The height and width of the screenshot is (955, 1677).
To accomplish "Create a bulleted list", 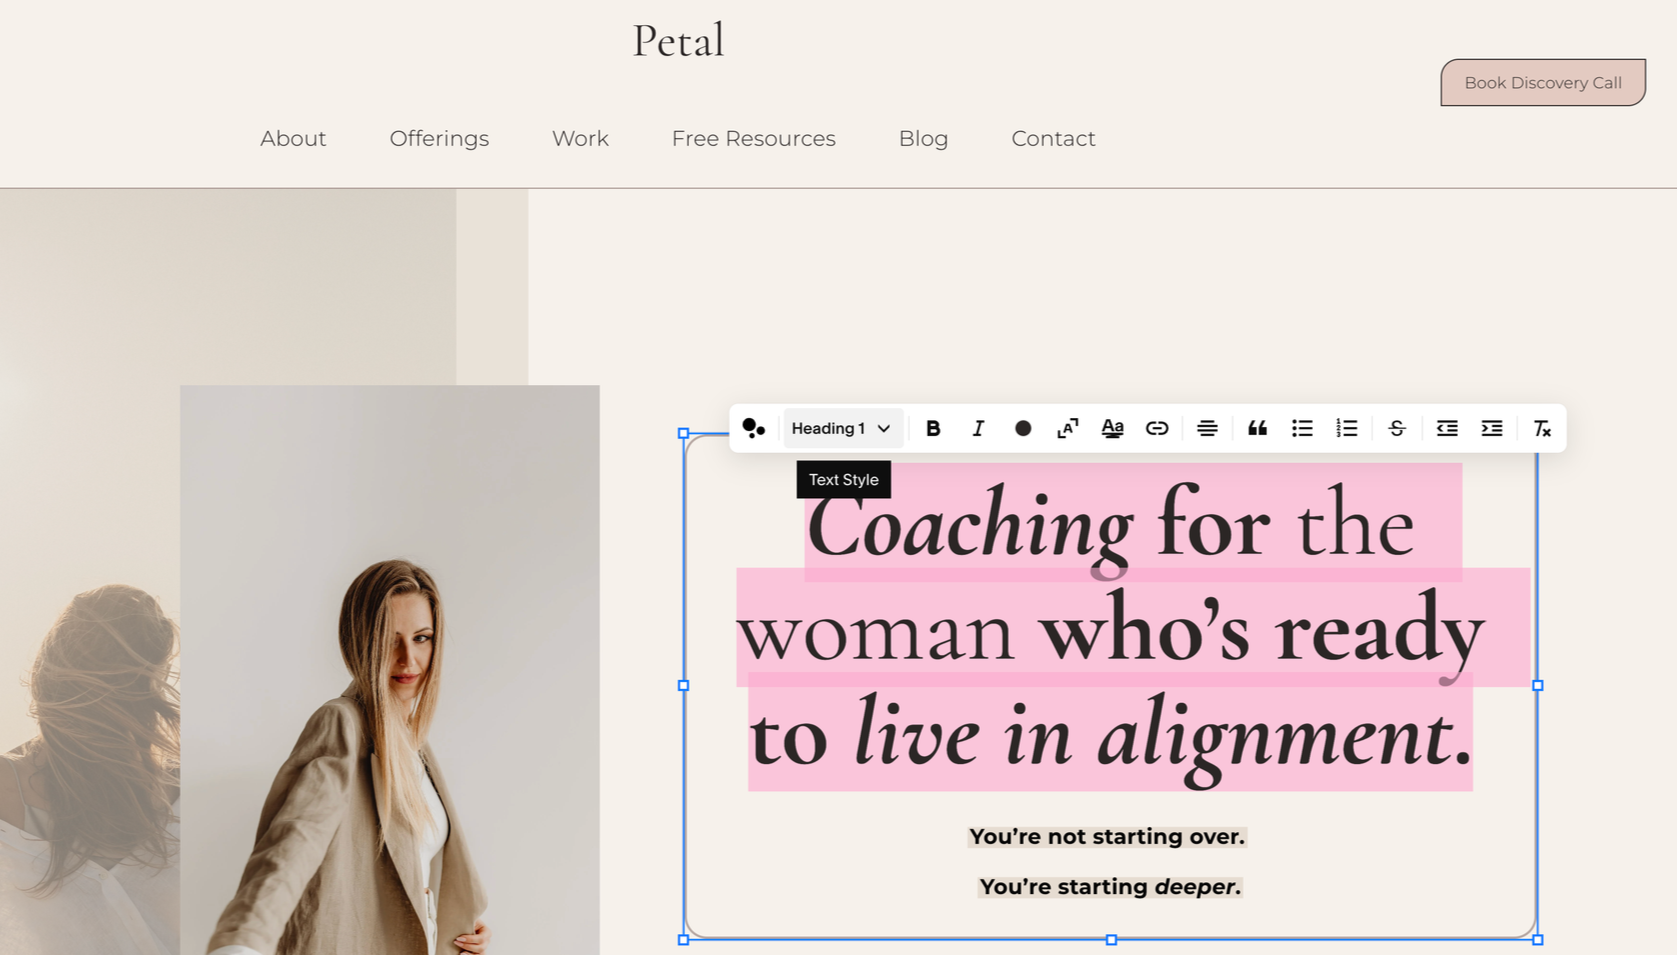I will pyautogui.click(x=1302, y=429).
